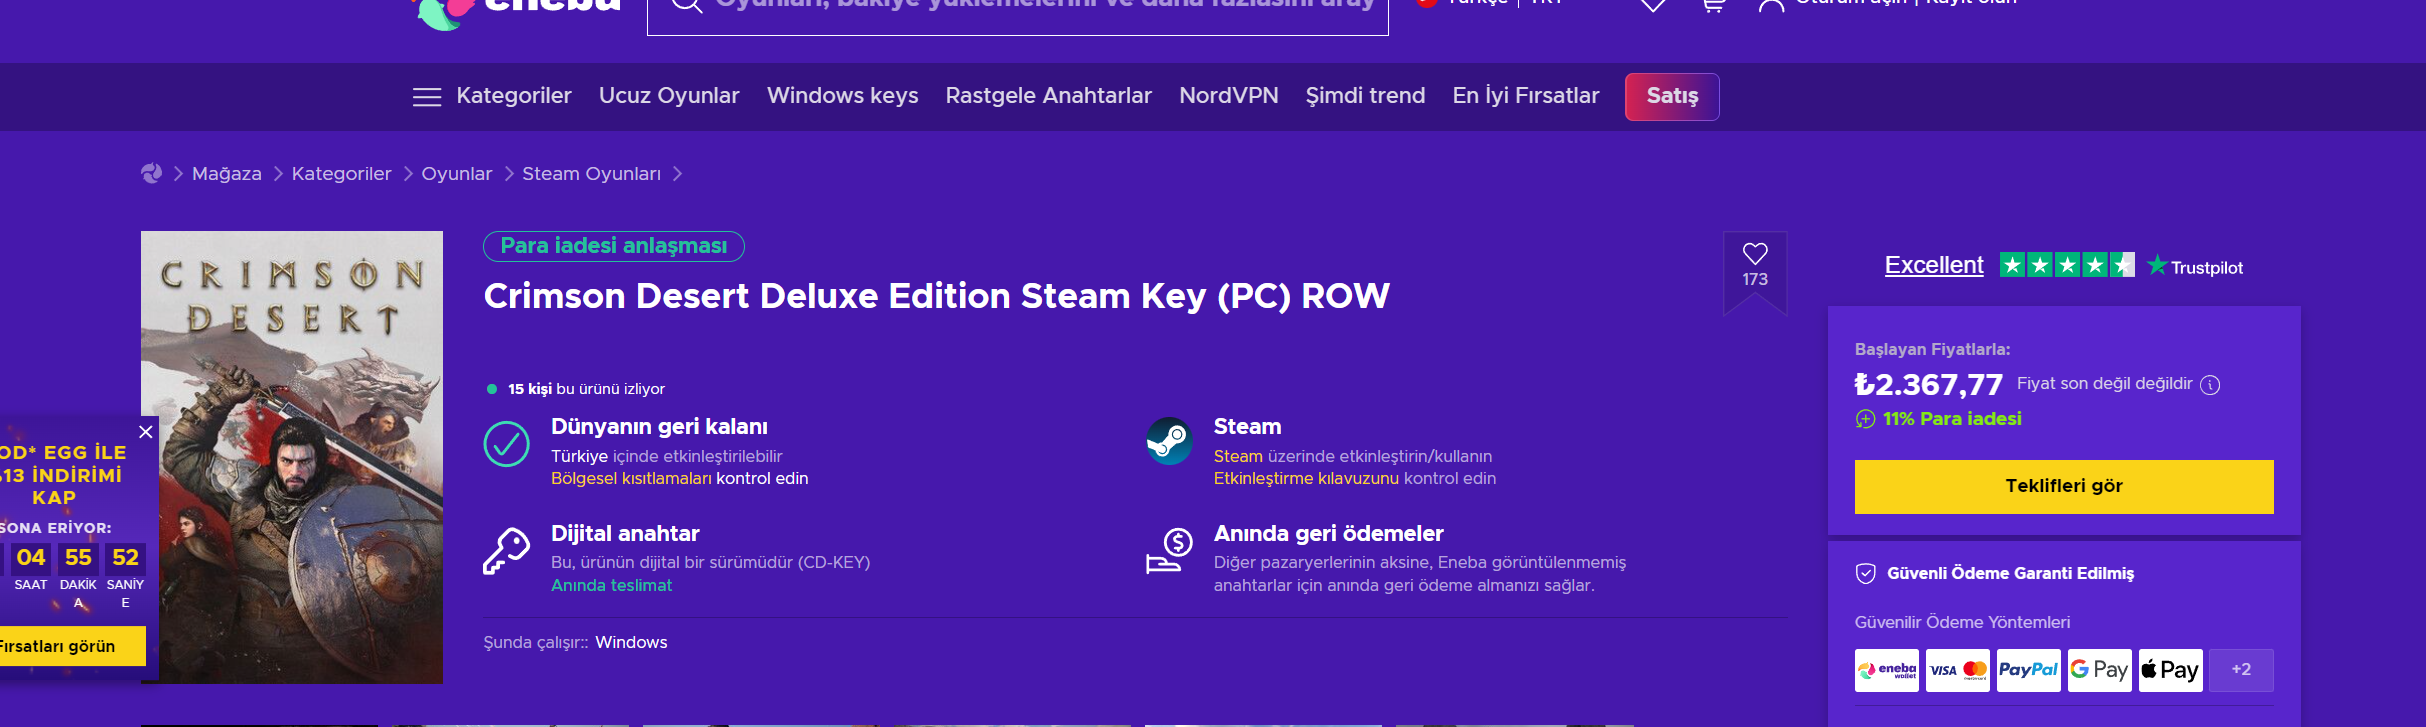Go to Mağaza breadcrumb
2426x727 pixels.
tap(227, 174)
